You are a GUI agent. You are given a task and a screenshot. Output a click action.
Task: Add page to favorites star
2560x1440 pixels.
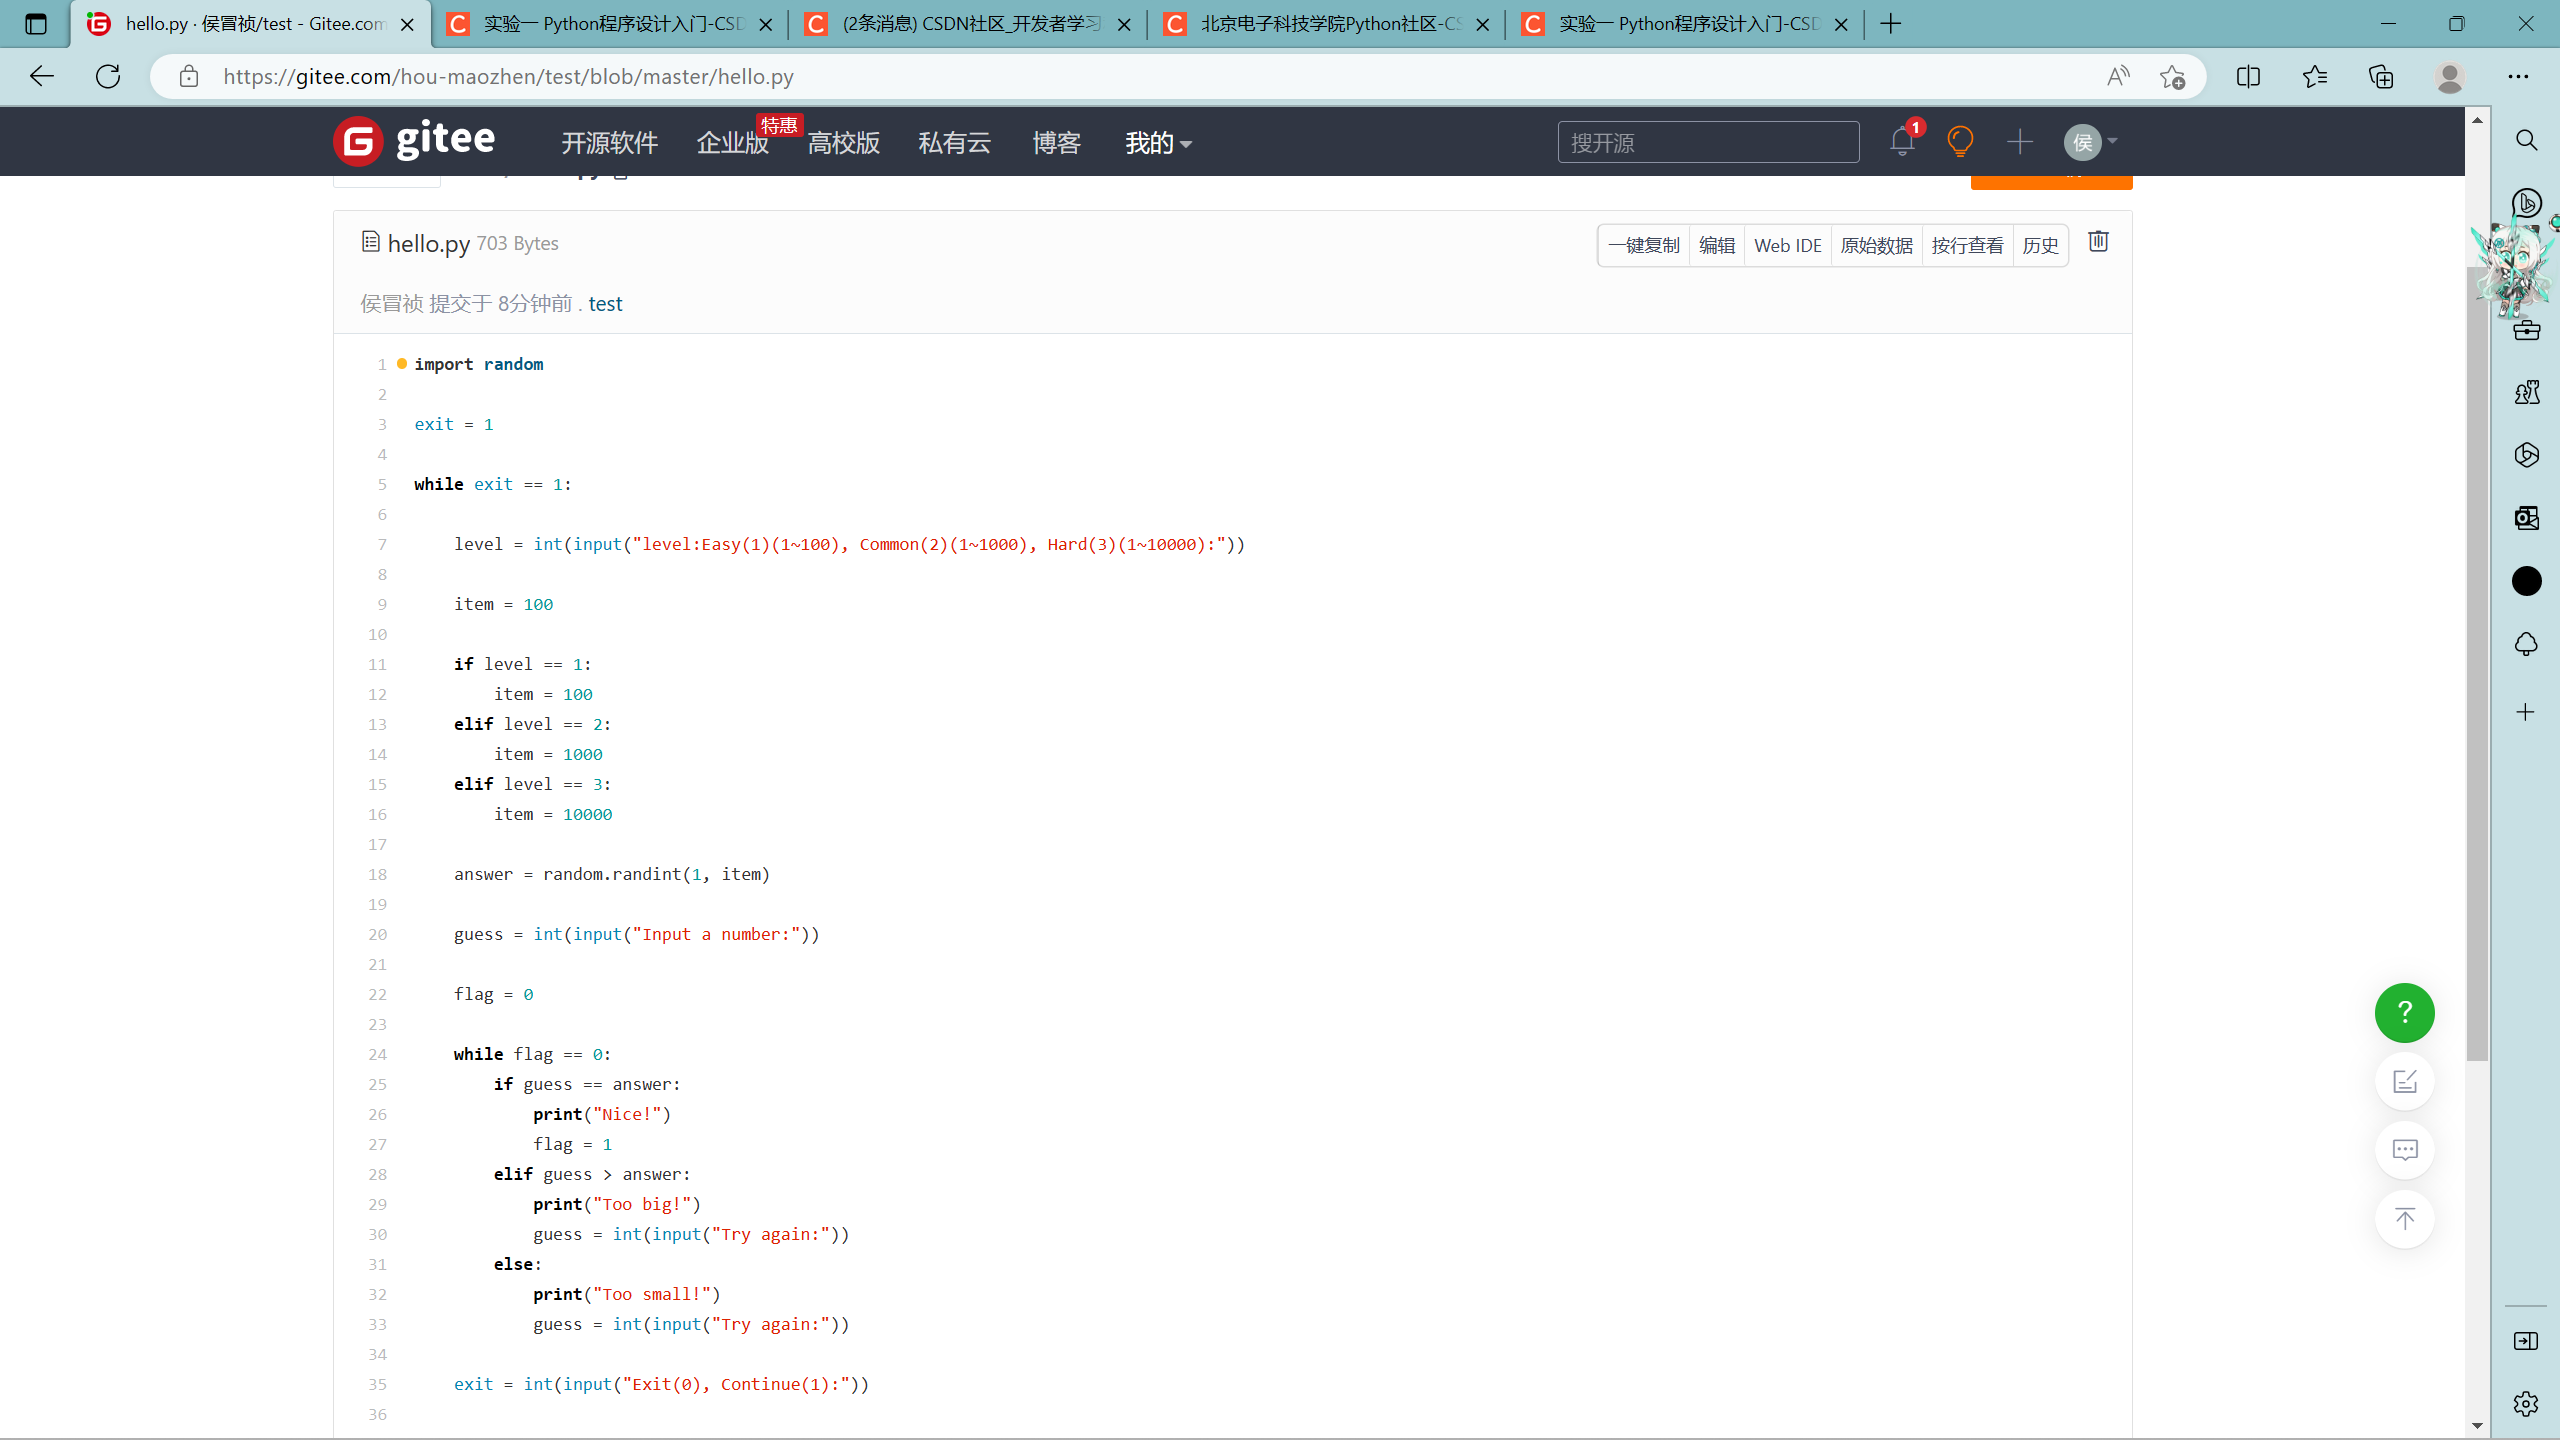click(x=2172, y=77)
